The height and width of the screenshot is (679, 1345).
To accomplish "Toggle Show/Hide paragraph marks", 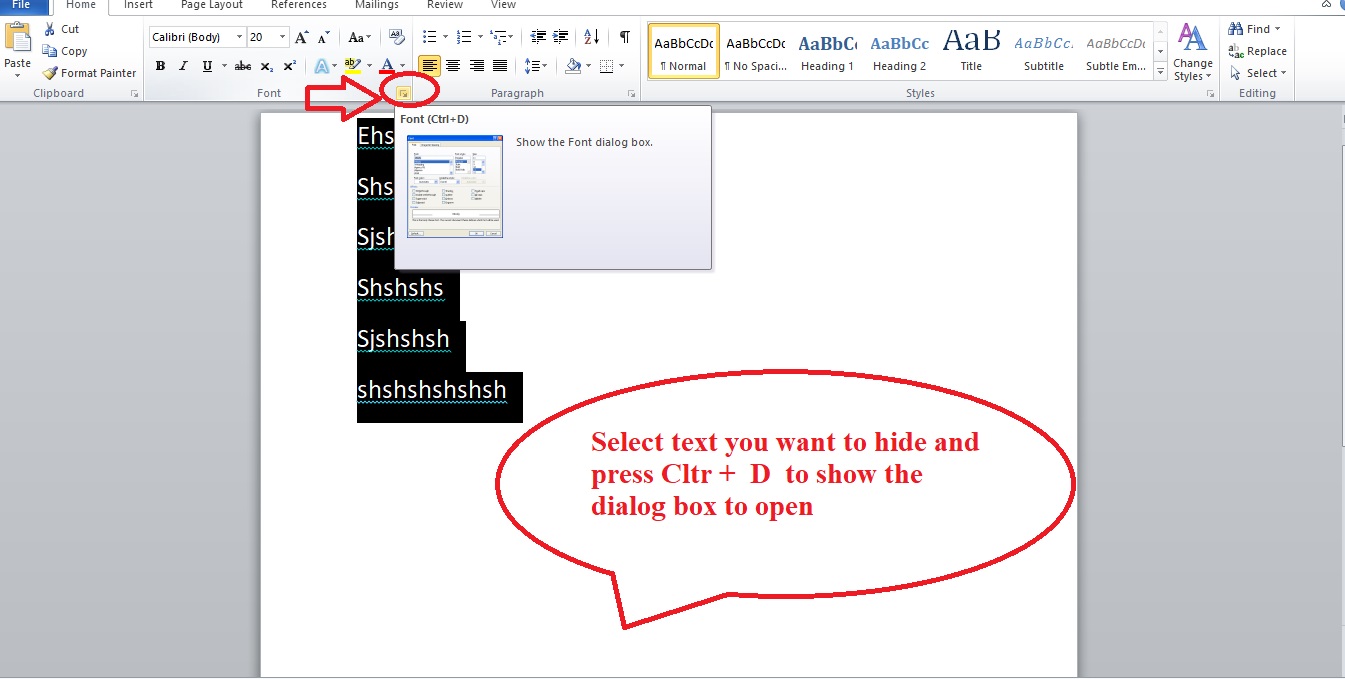I will click(624, 36).
